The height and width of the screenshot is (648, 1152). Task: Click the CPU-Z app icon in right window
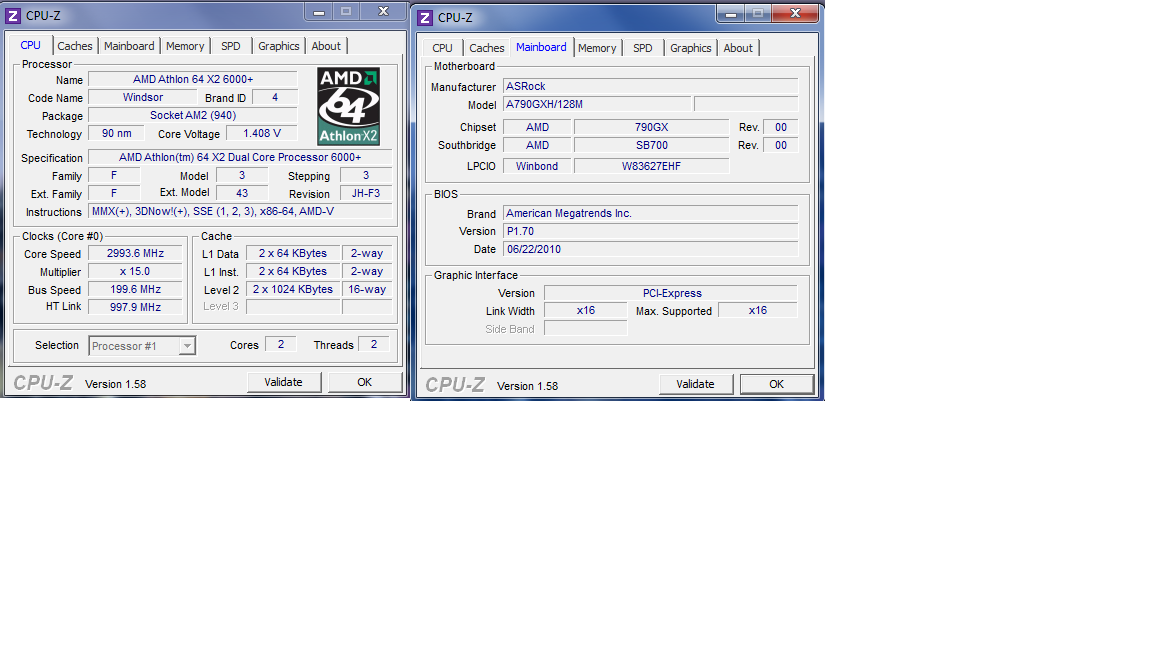(425, 18)
